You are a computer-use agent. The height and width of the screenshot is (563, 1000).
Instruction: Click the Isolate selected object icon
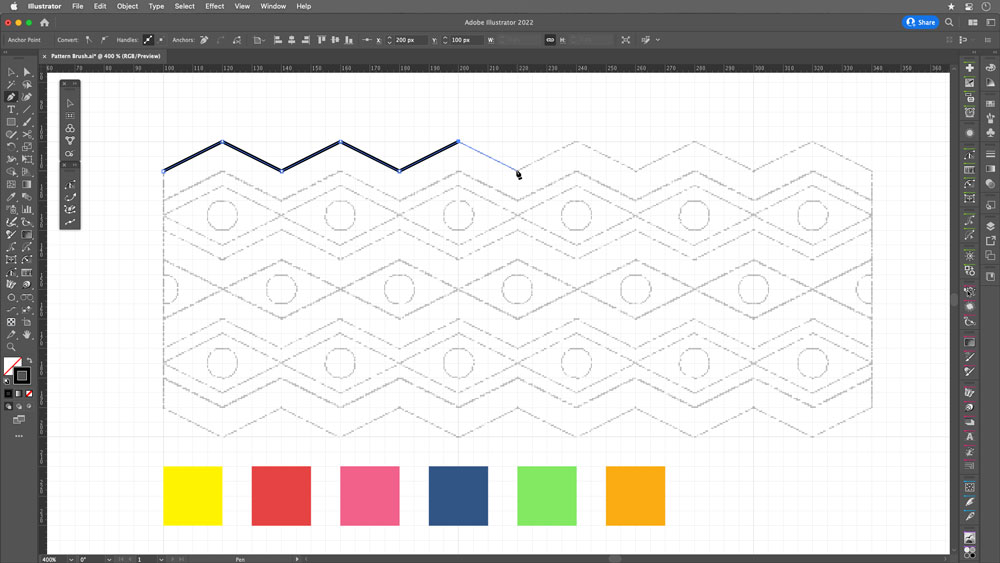[x=626, y=40]
